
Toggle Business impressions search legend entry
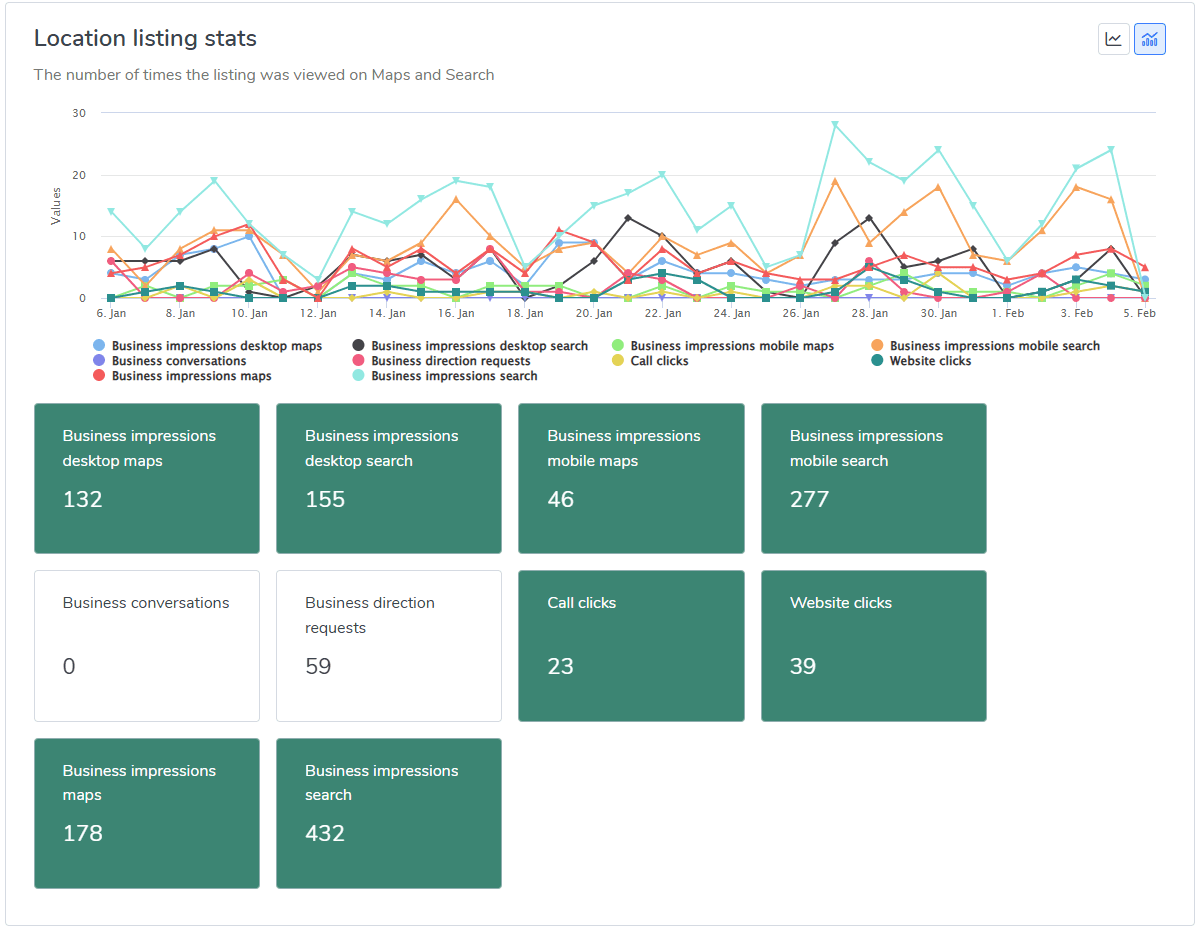(x=444, y=375)
